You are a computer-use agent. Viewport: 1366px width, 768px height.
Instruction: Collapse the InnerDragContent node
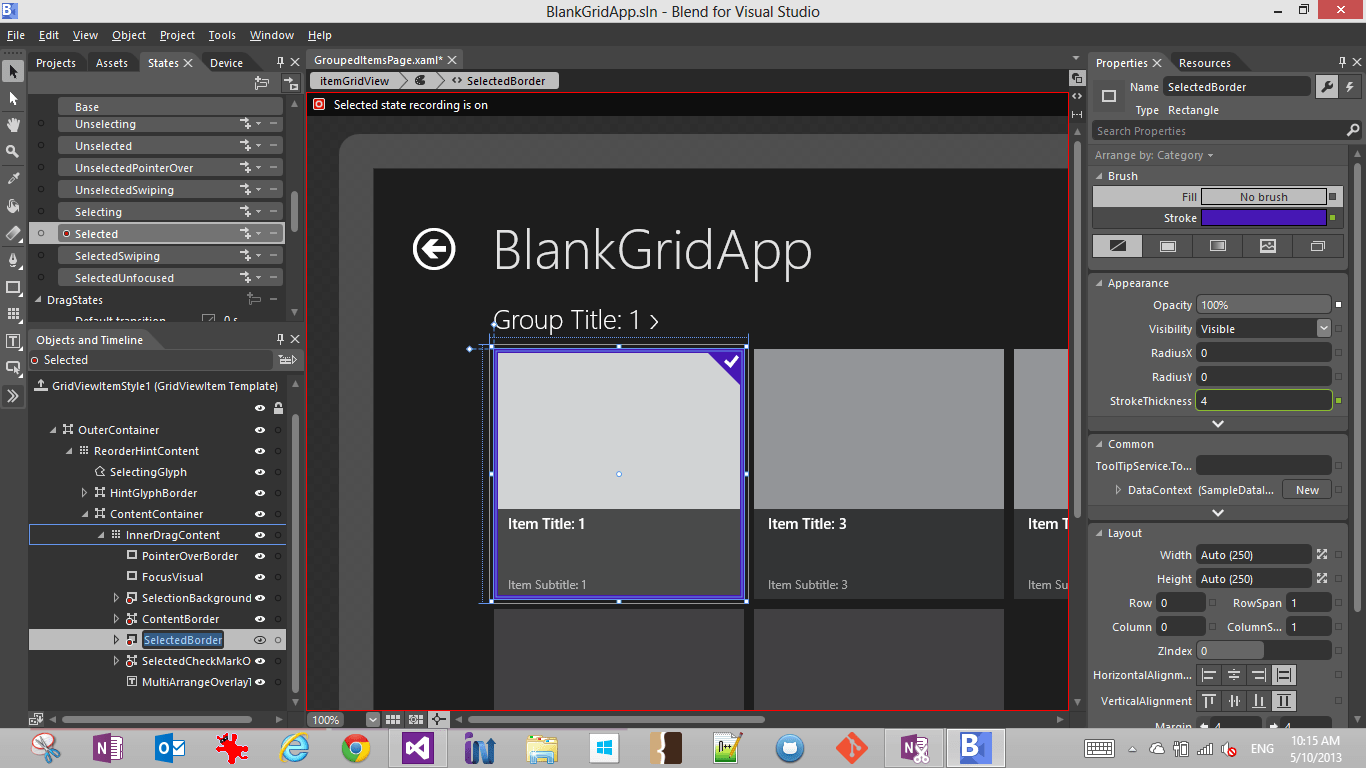pos(101,535)
